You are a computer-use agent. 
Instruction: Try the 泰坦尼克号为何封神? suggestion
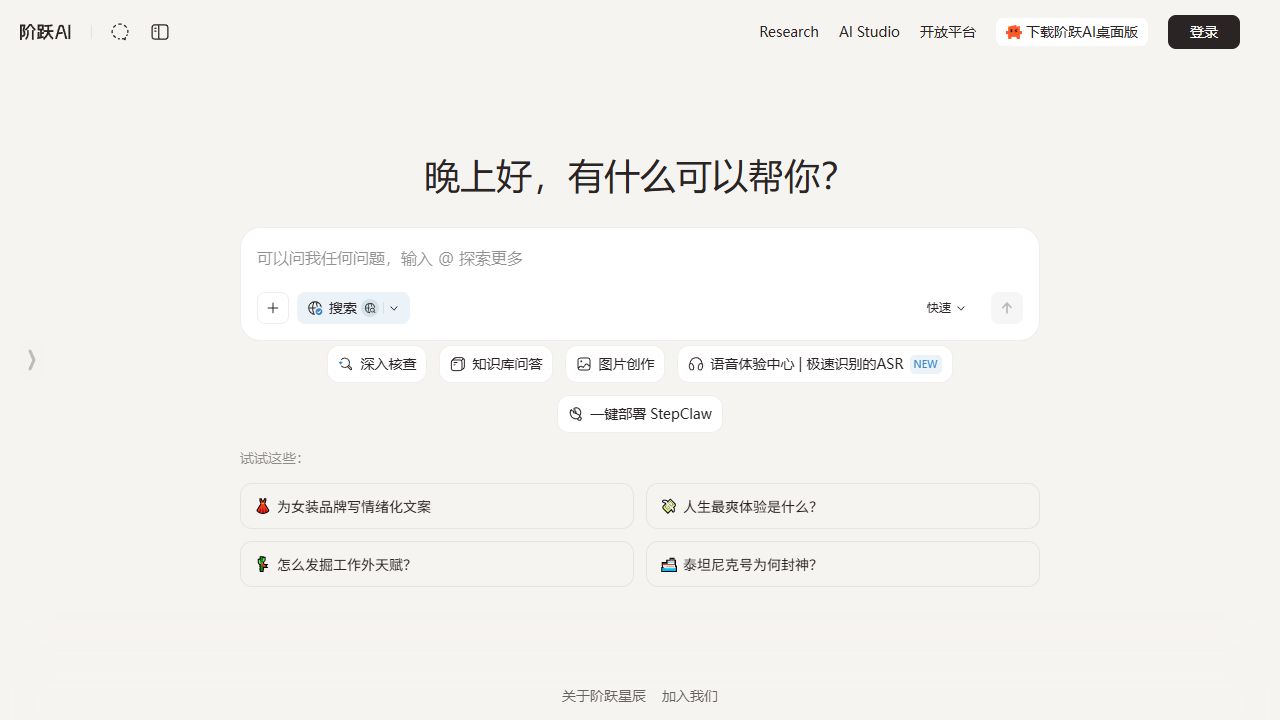tap(843, 564)
